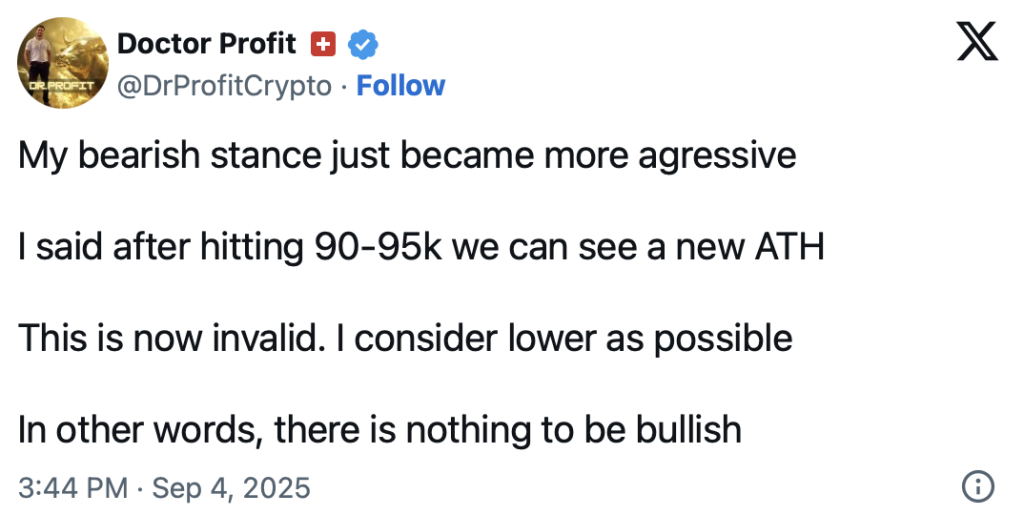
Task: Click the Sep 4, 2025 date
Action: [231, 488]
